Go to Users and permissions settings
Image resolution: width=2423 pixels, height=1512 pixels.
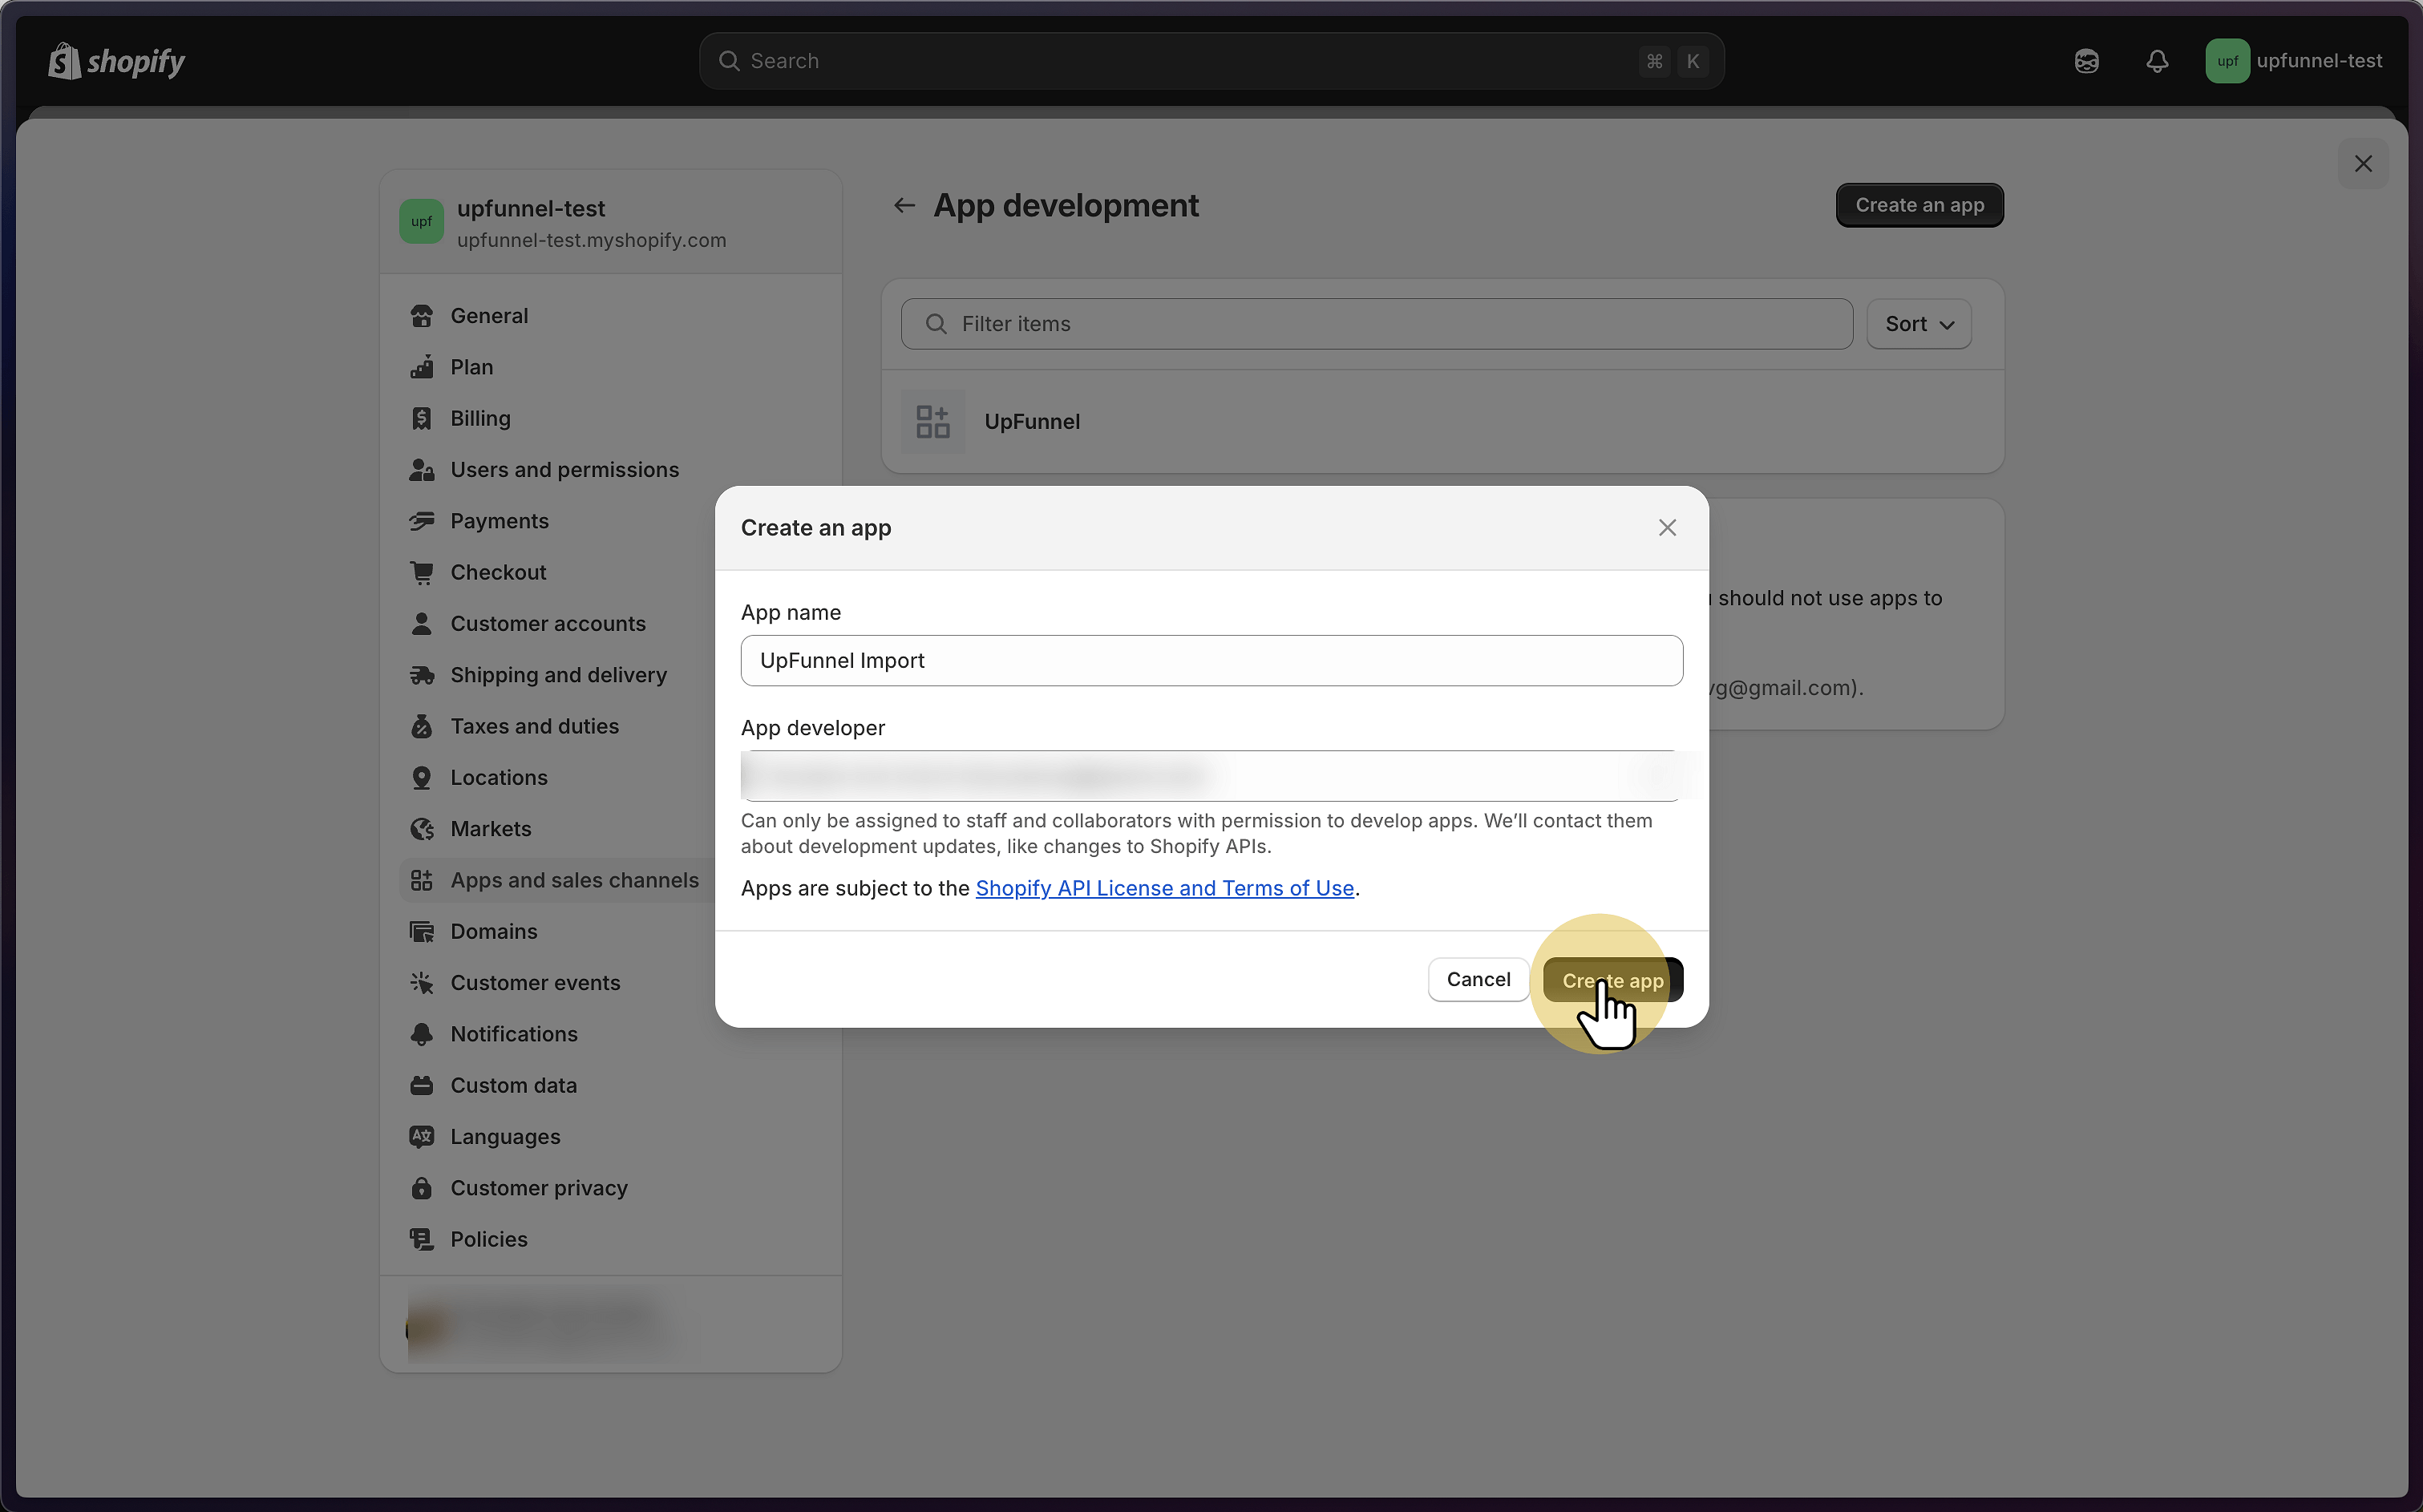564,470
